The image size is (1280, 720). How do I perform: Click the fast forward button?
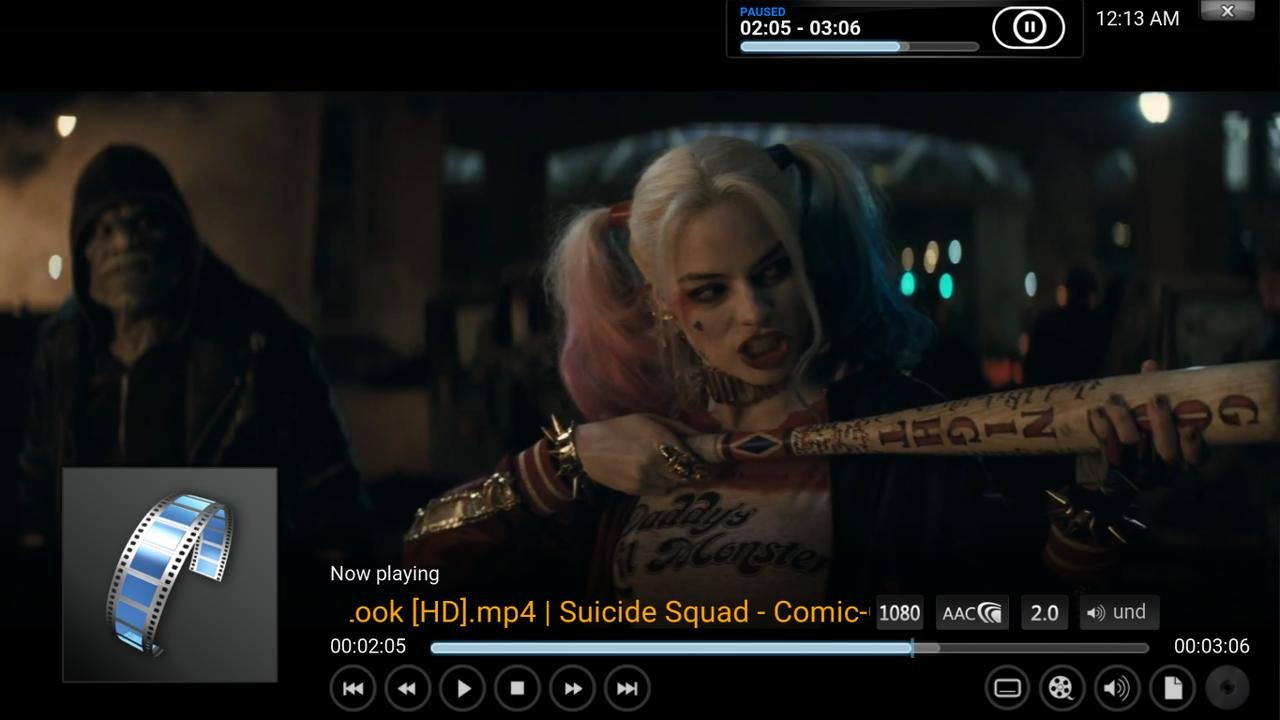coord(573,688)
